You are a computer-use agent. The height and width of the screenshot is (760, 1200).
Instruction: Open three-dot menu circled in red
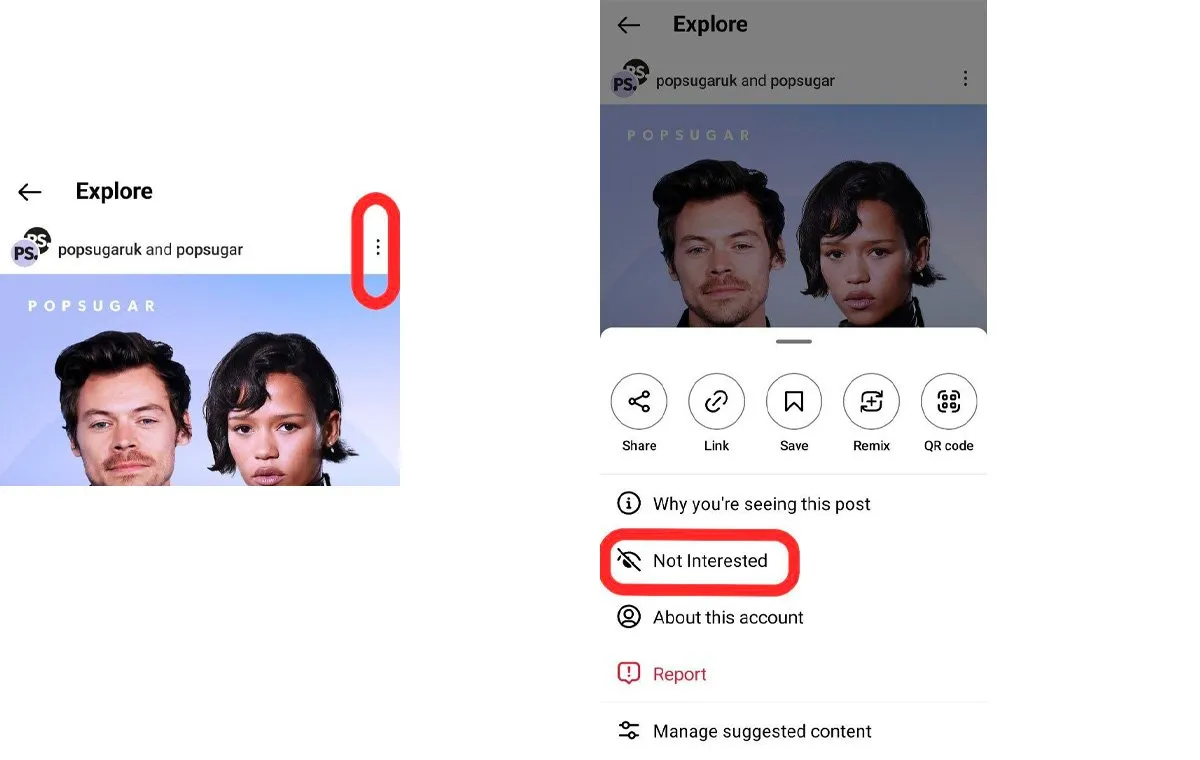[377, 247]
